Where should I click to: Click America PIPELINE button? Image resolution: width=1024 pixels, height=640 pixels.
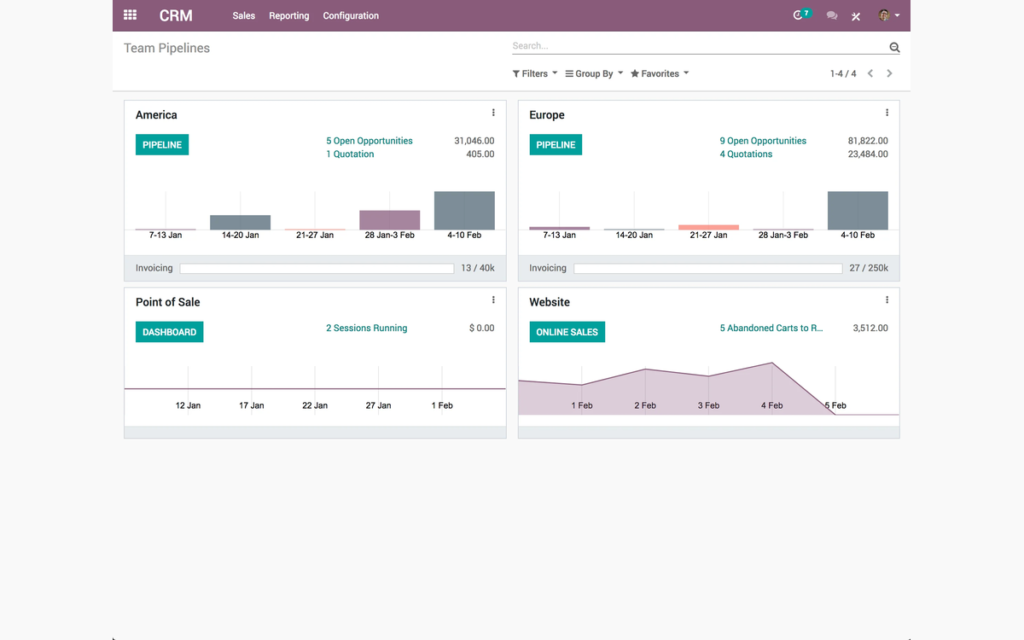(x=162, y=144)
